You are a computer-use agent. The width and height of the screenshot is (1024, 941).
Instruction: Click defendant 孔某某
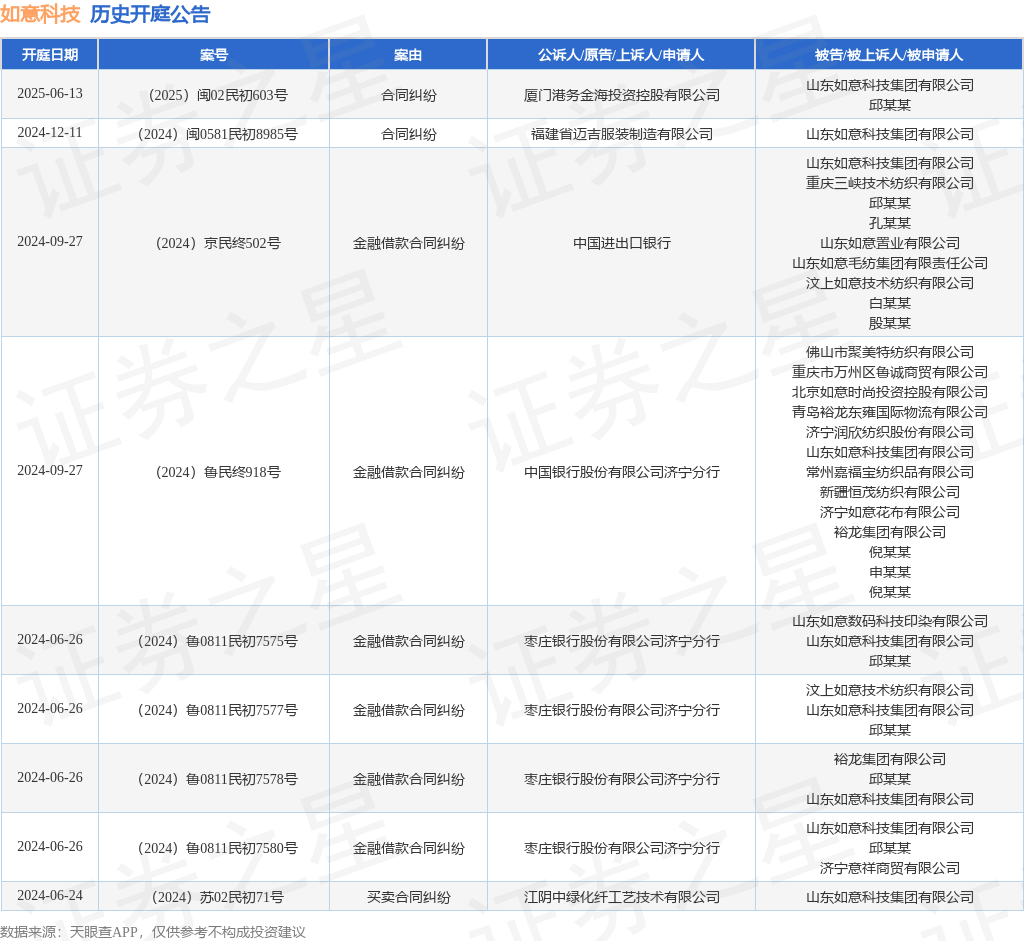coord(889,223)
